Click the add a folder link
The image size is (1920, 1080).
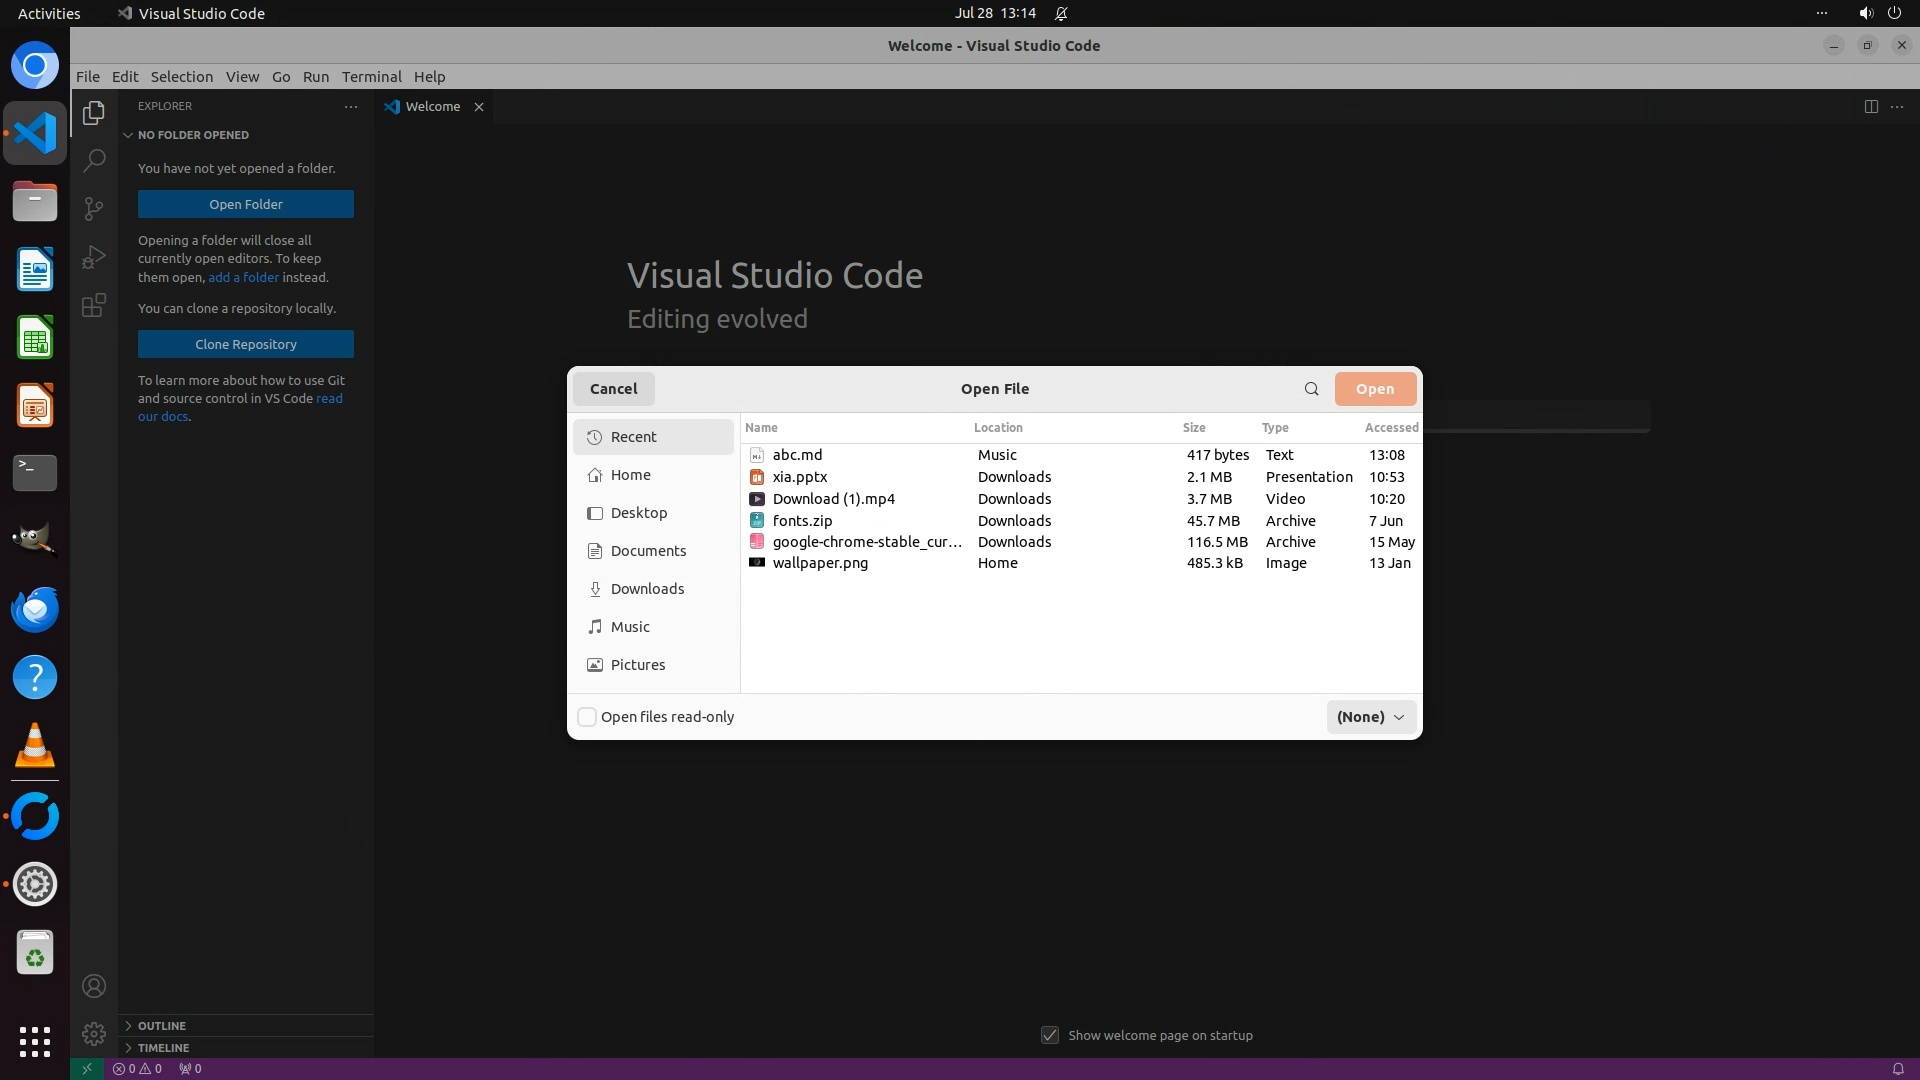pyautogui.click(x=243, y=277)
